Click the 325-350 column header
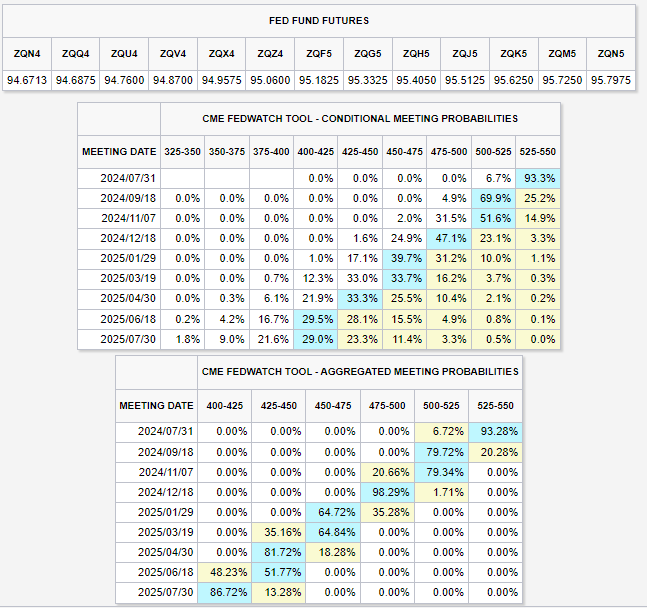Viewport: 647px width, 608px height. (182, 151)
